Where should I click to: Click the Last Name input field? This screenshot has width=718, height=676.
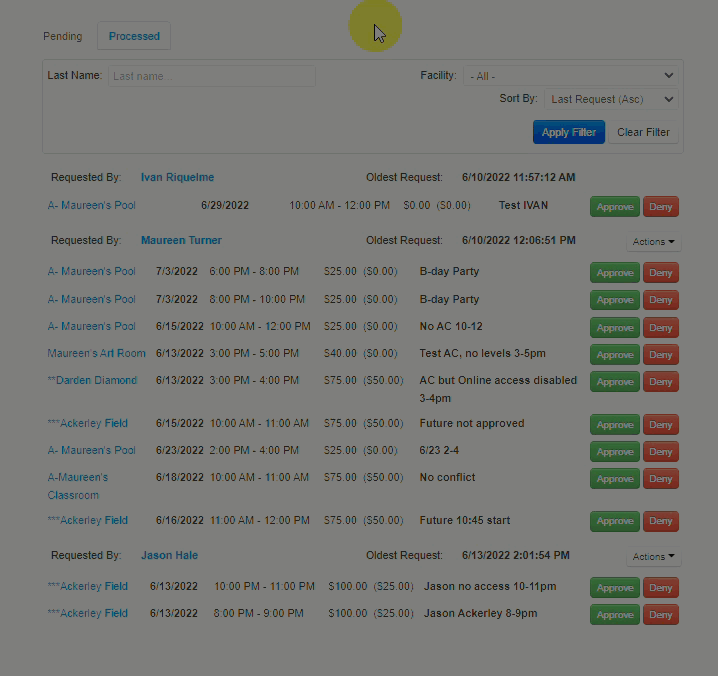211,76
